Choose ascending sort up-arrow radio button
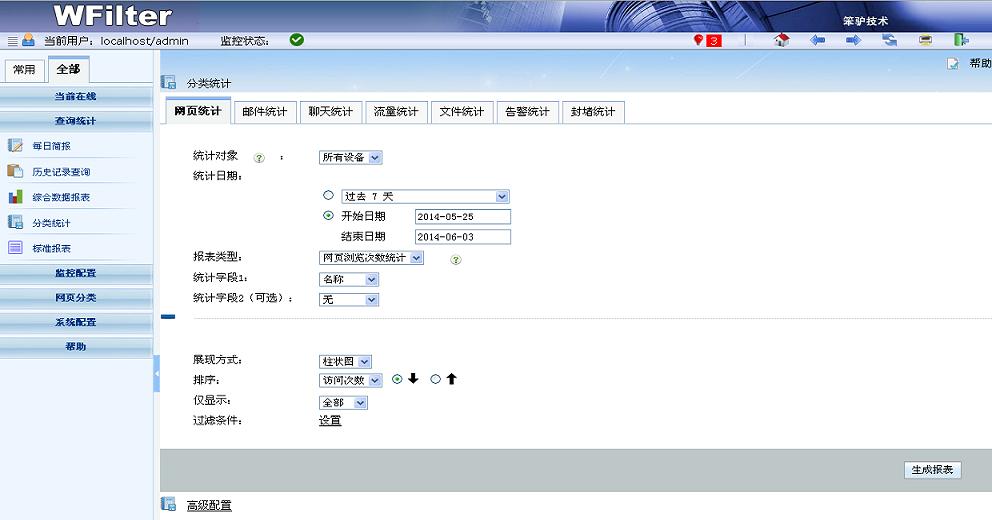 pyautogui.click(x=435, y=380)
